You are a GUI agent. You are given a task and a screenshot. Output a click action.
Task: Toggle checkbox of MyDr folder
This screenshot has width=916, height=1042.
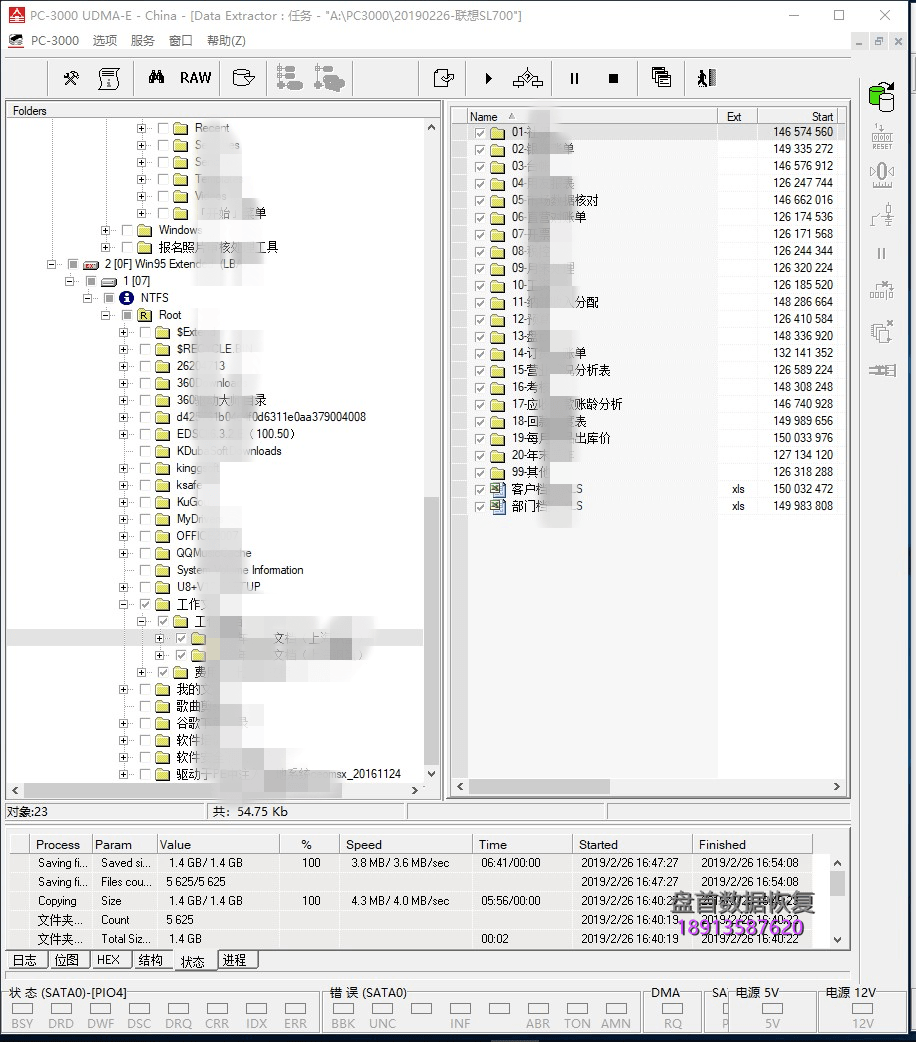point(145,519)
